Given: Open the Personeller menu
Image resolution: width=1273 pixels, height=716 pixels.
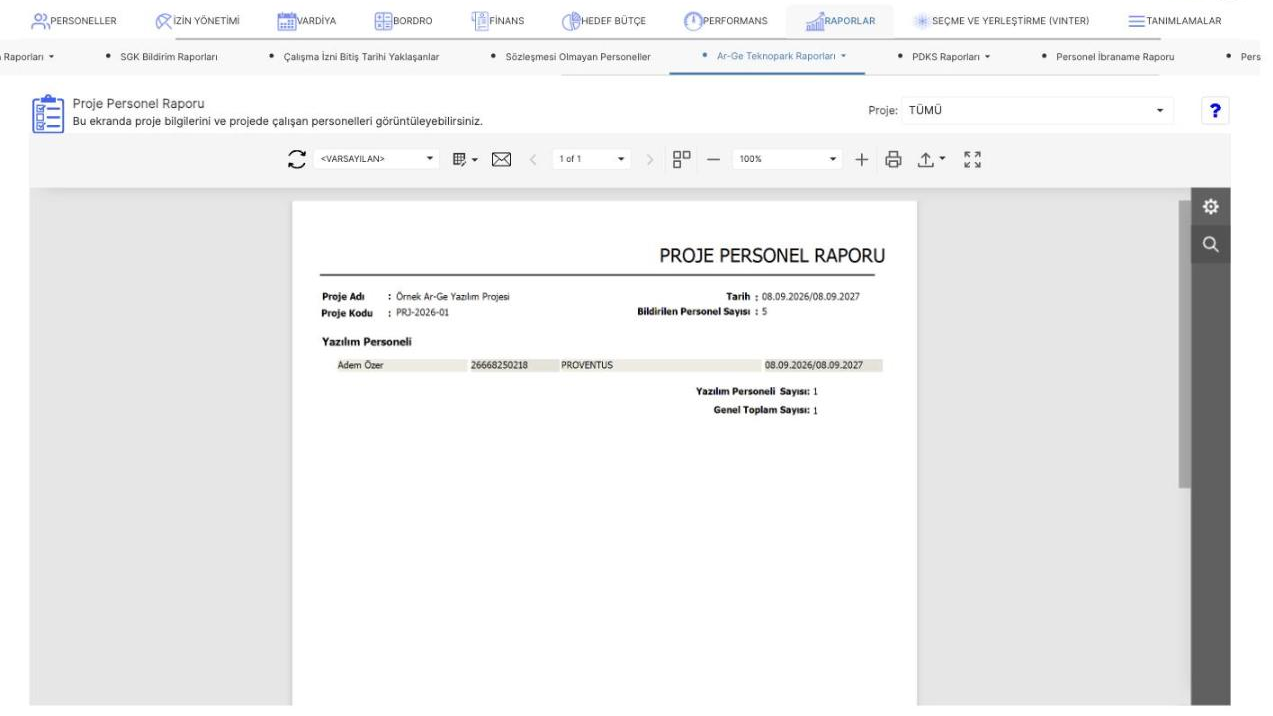Looking at the screenshot, I should click(76, 20).
